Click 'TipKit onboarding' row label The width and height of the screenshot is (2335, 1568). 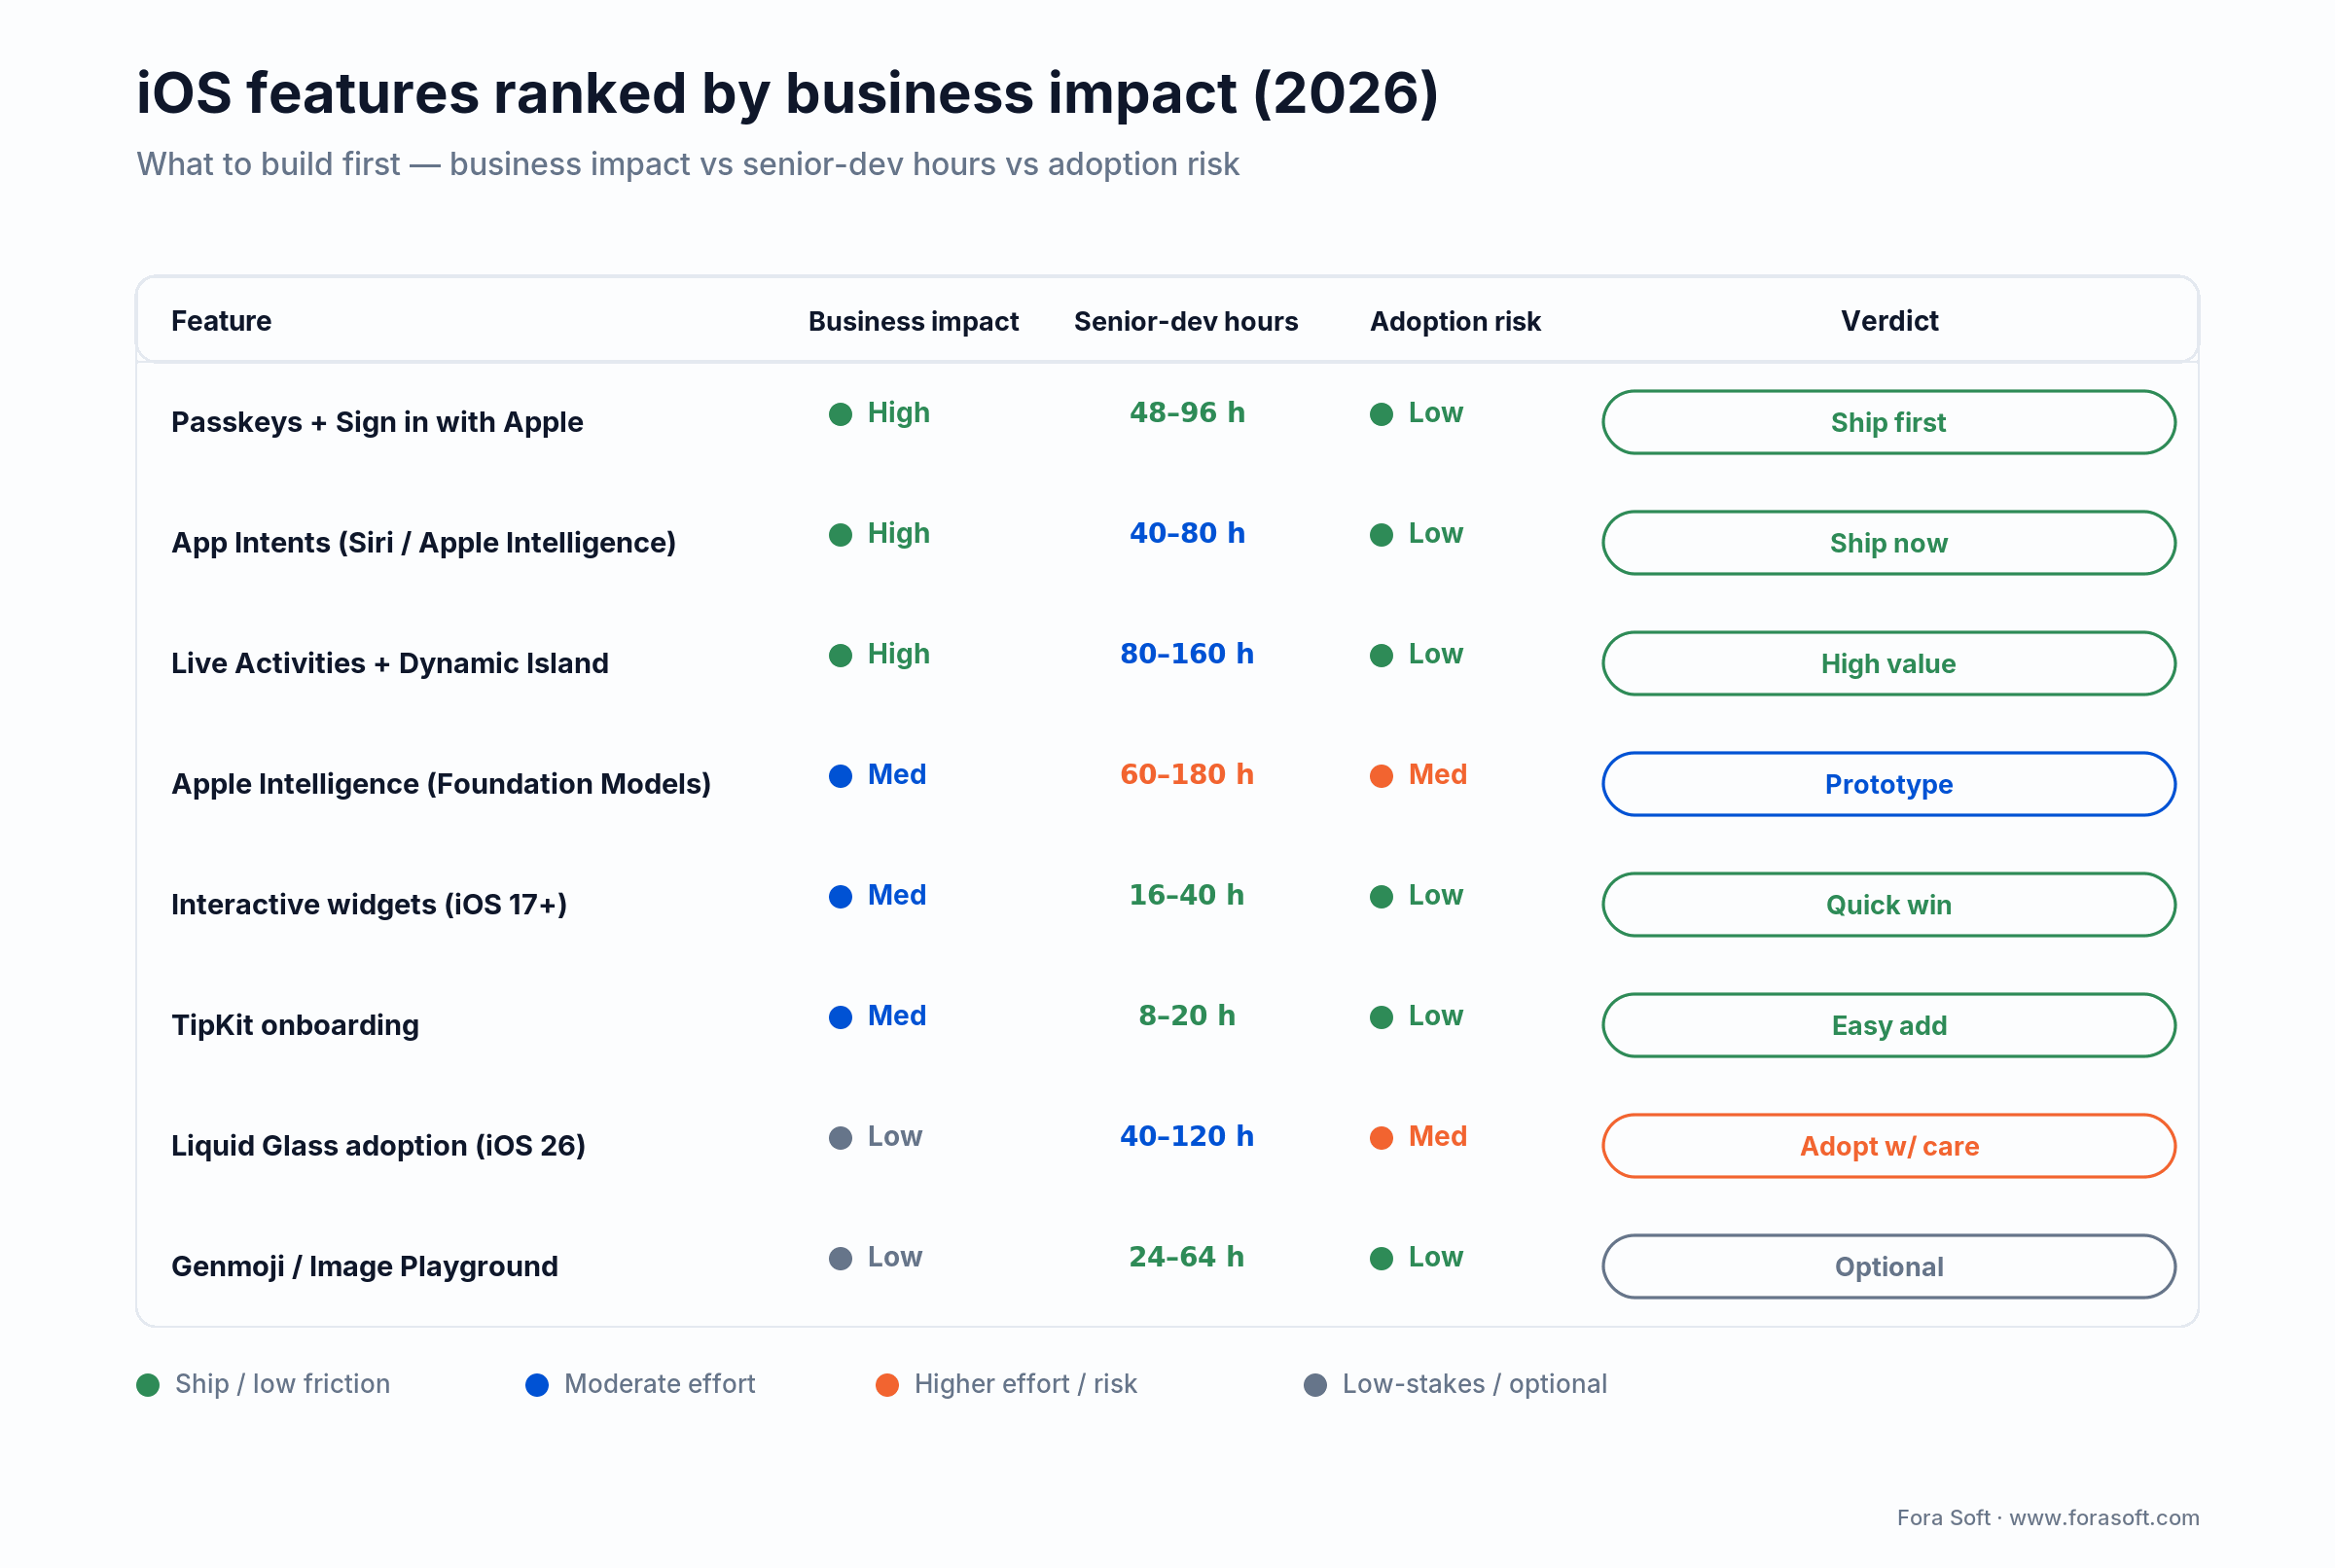[x=295, y=1025]
